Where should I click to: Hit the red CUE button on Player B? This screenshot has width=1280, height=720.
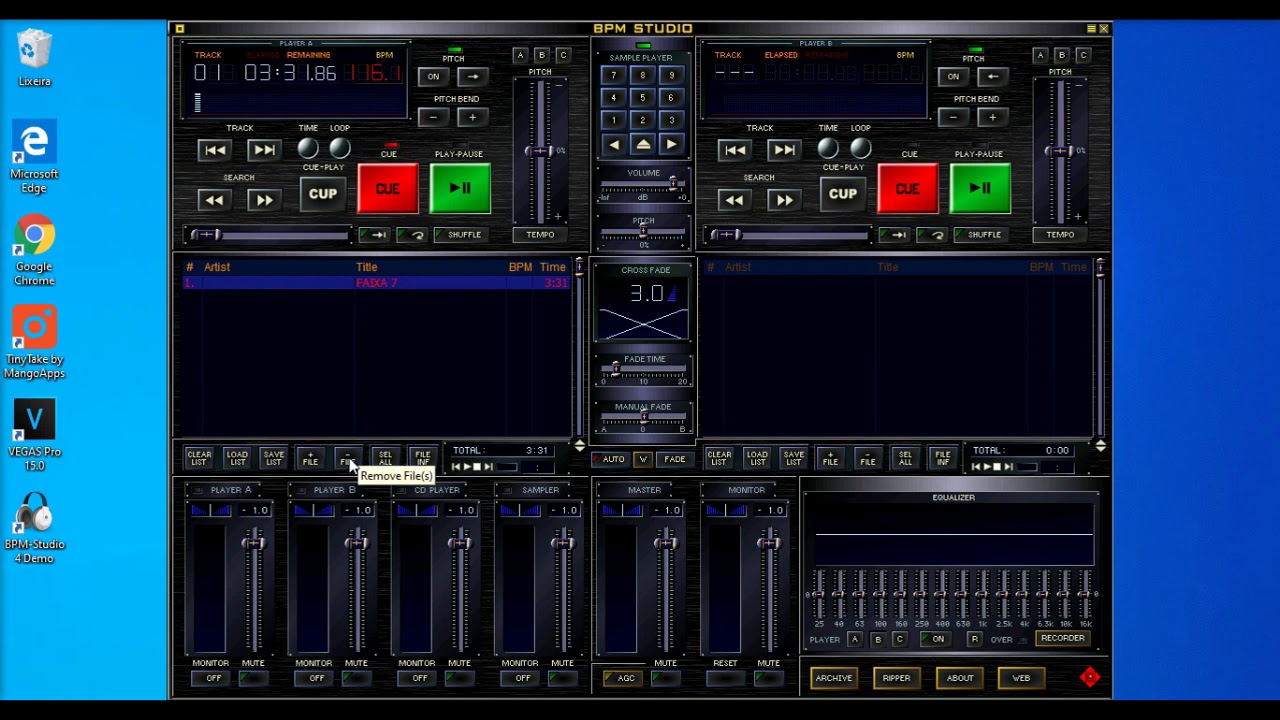[908, 189]
